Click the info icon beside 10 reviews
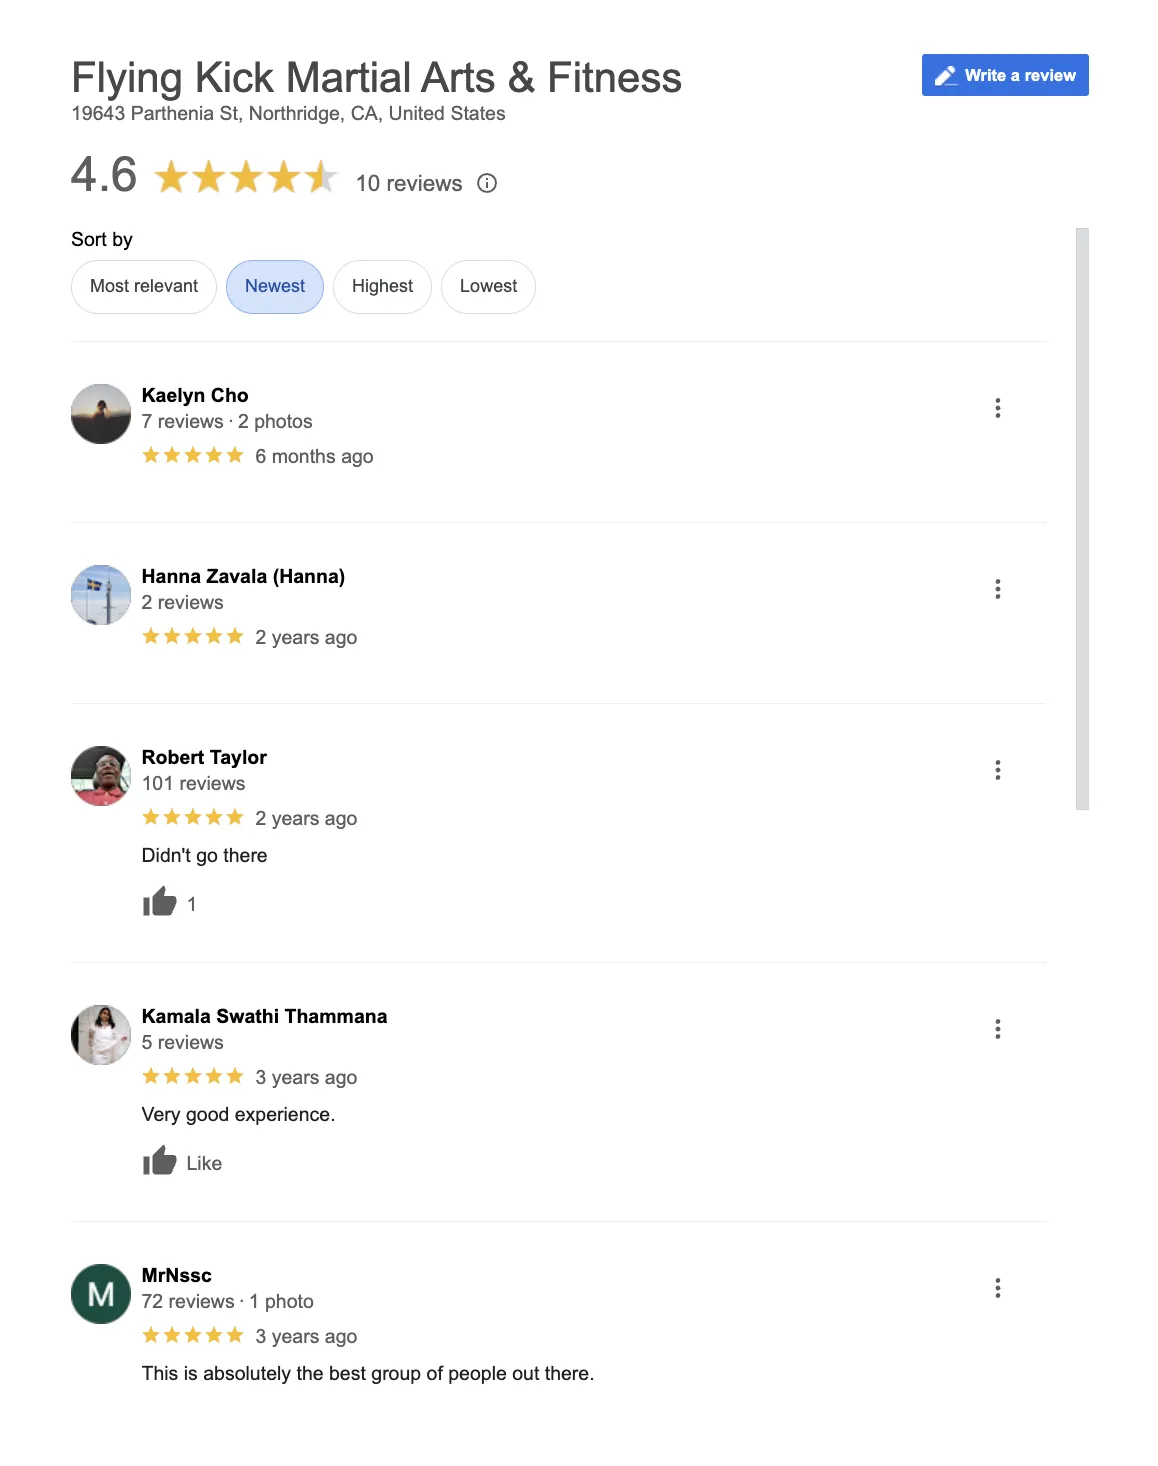 (x=487, y=183)
